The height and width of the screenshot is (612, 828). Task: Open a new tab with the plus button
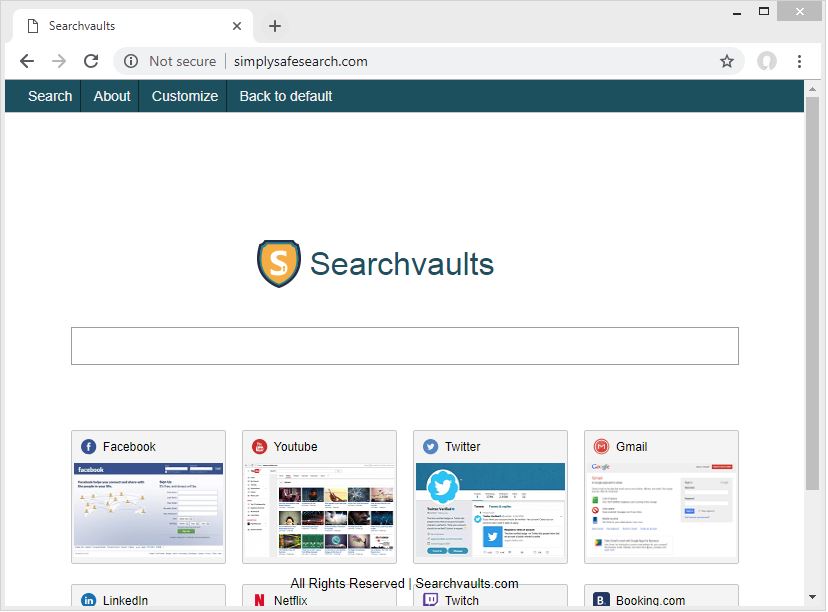[275, 26]
